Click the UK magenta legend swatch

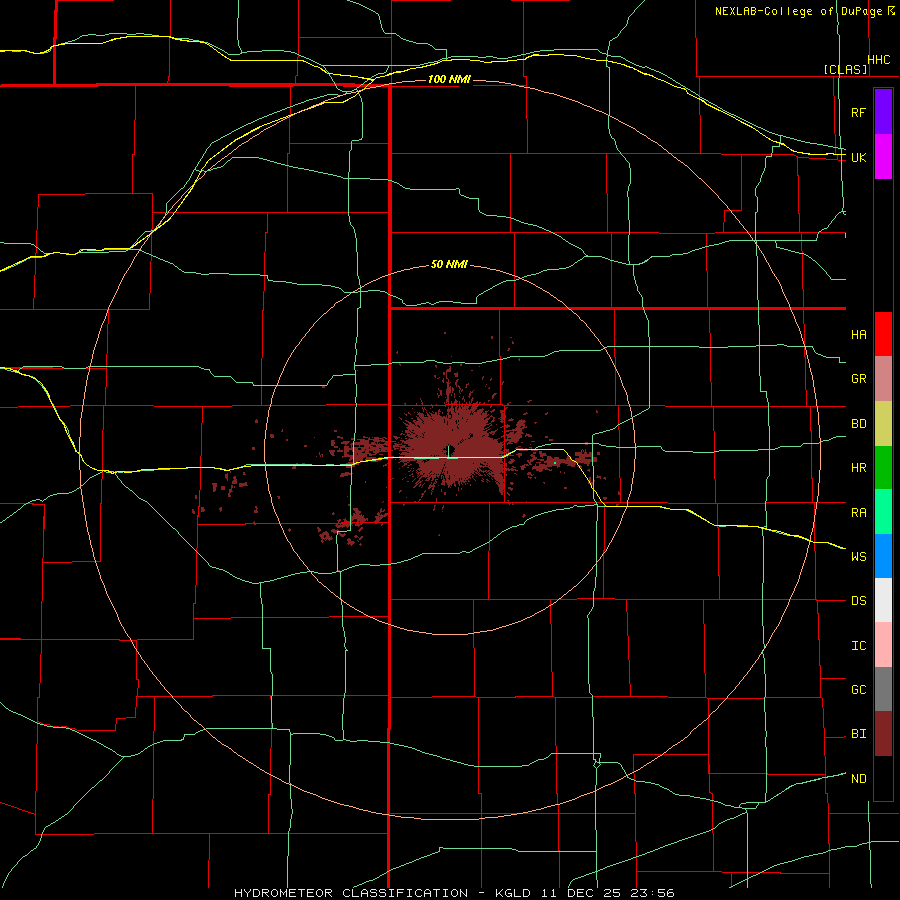pos(883,156)
